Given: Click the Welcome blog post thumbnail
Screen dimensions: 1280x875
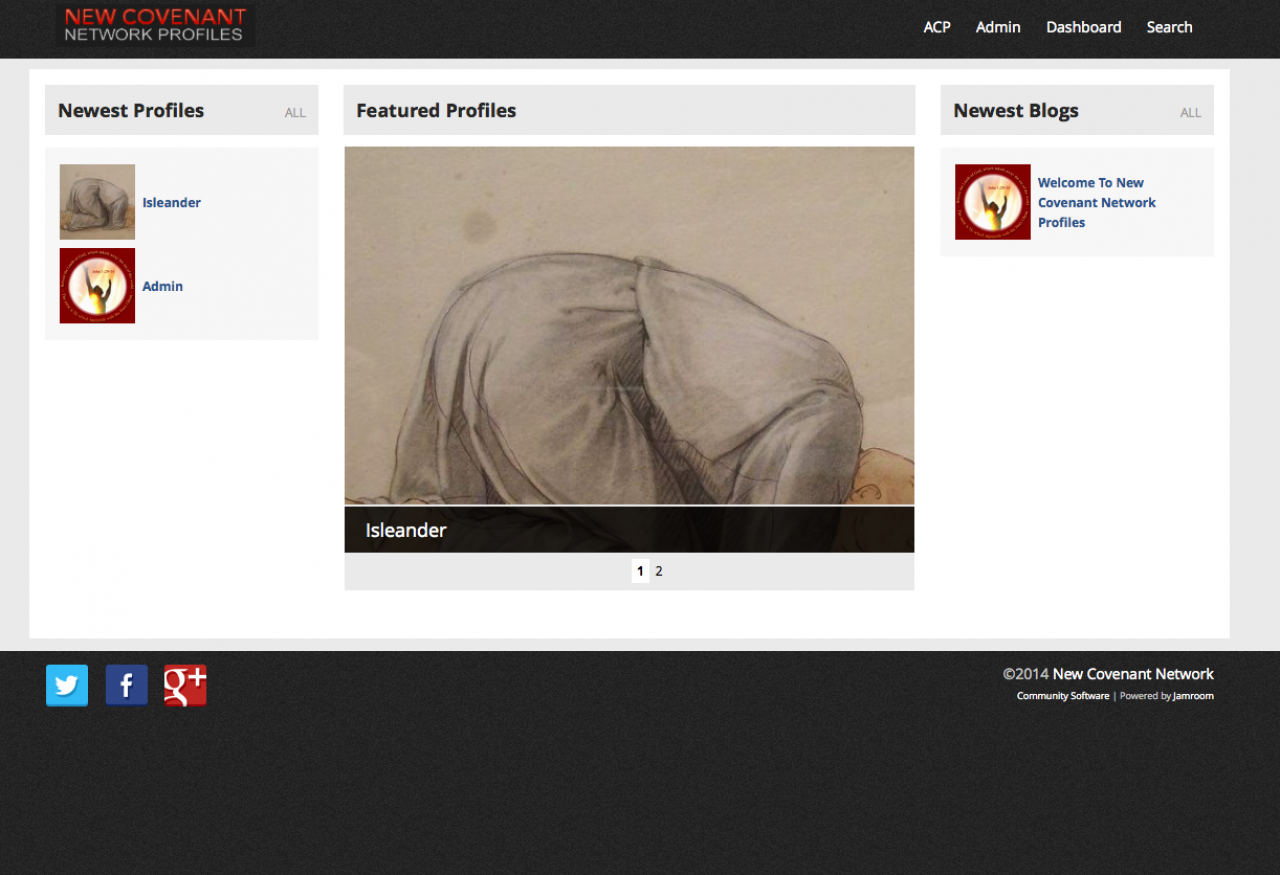Looking at the screenshot, I should coord(993,202).
